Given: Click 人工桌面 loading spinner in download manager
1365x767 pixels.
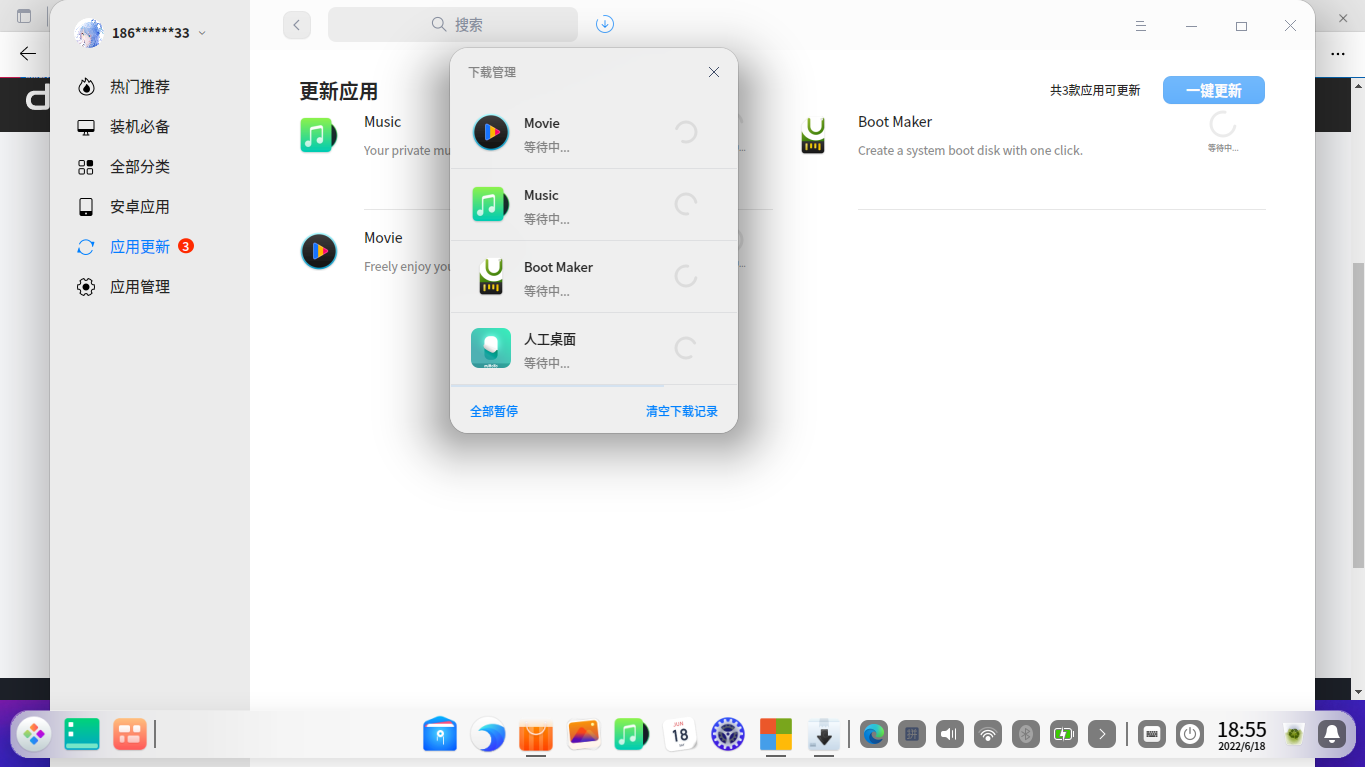Looking at the screenshot, I should point(686,348).
